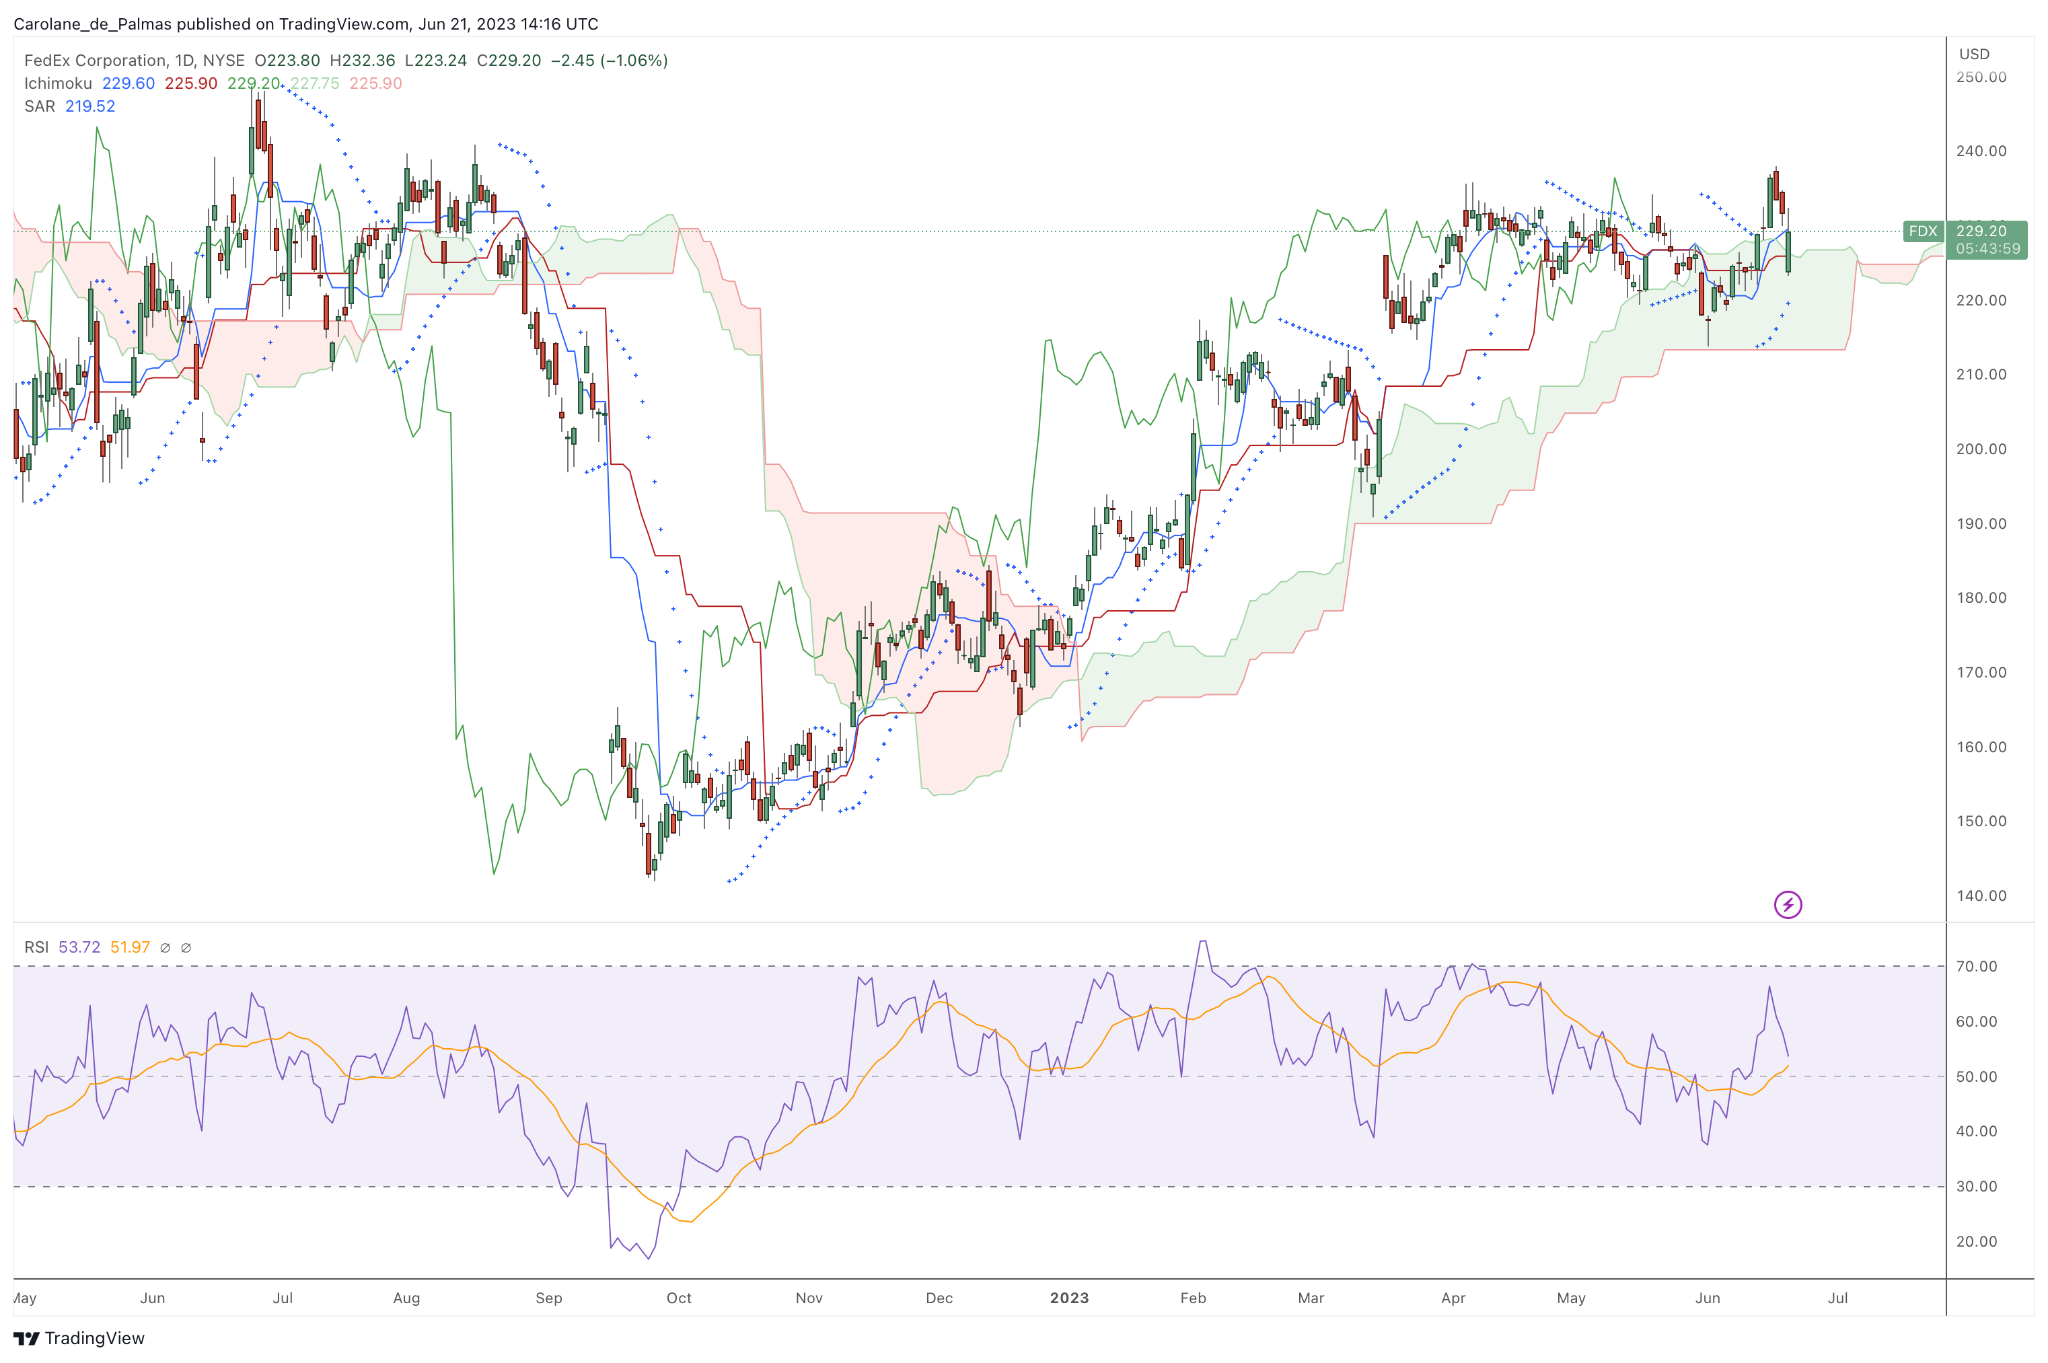The image size is (2048, 1363).
Task: Click the 20.00 RSI axis label
Action: [1976, 1241]
